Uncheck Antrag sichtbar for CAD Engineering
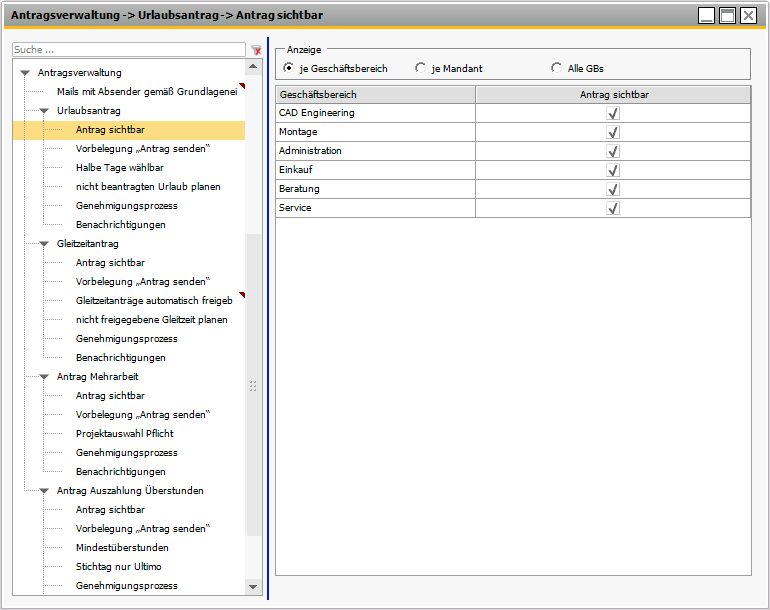This screenshot has width=770, height=610. 613,113
